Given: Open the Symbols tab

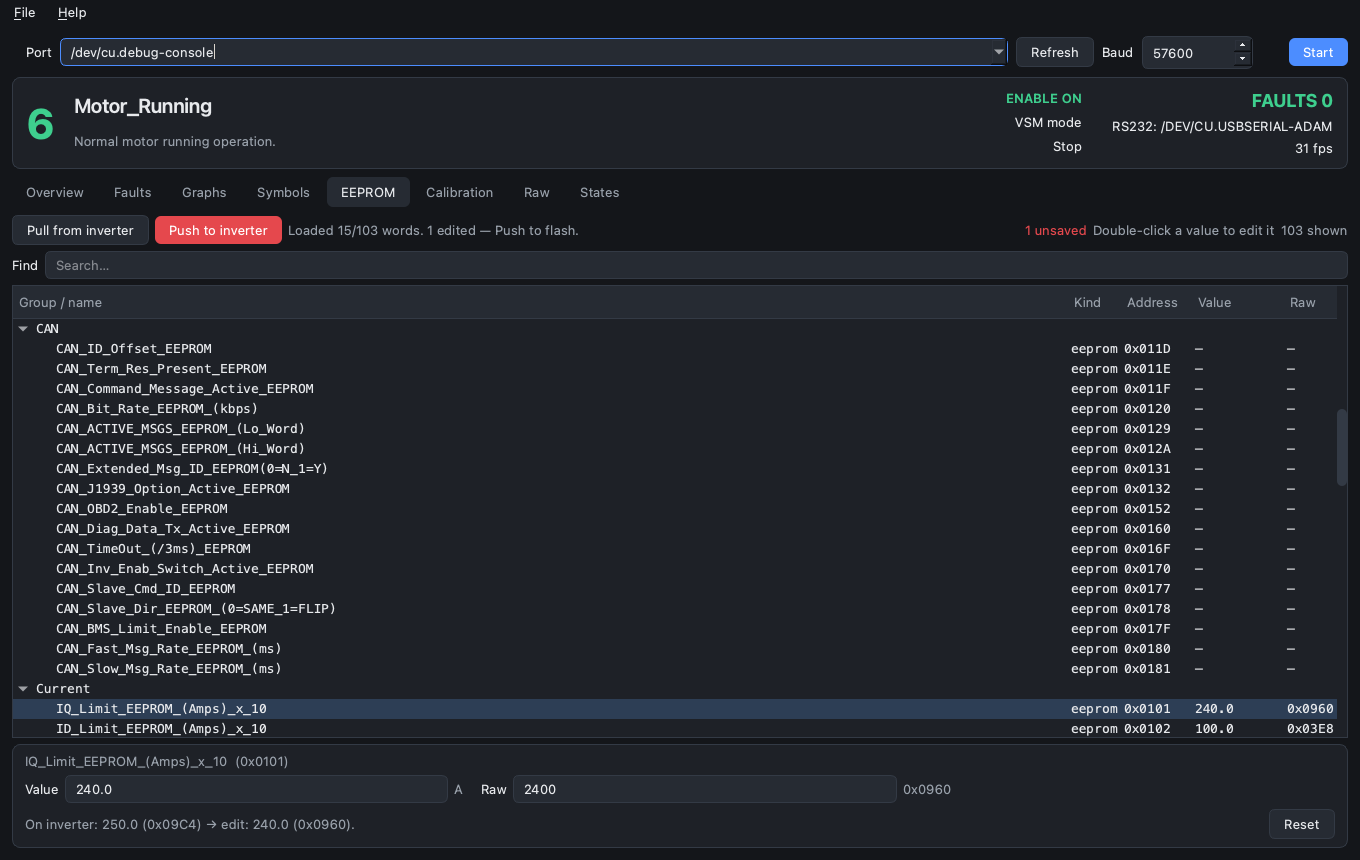Looking at the screenshot, I should tap(283, 192).
